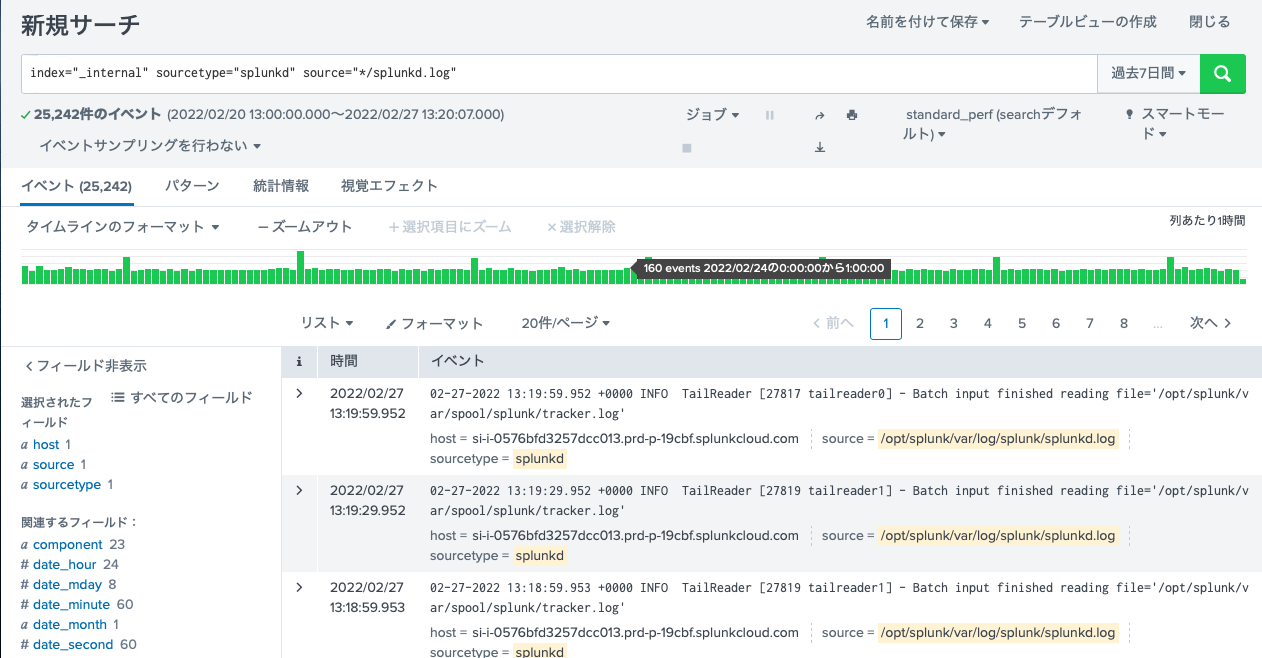Click inside the search query input field
The height and width of the screenshot is (658, 1262).
[400, 73]
